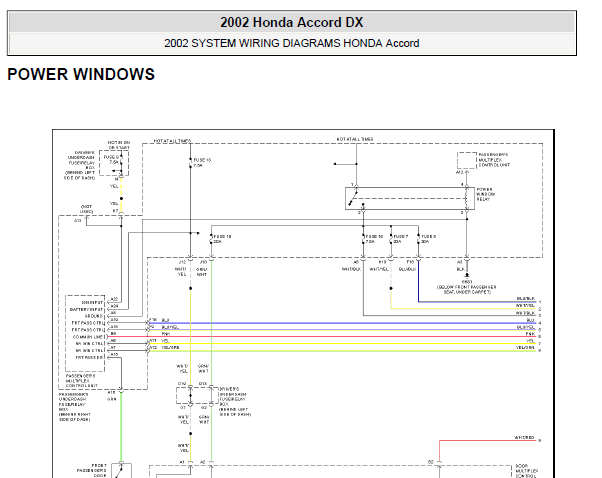This screenshot has width=602, height=478.
Task: Click the 'COMMUN LINE' pin label
Action: [88, 337]
